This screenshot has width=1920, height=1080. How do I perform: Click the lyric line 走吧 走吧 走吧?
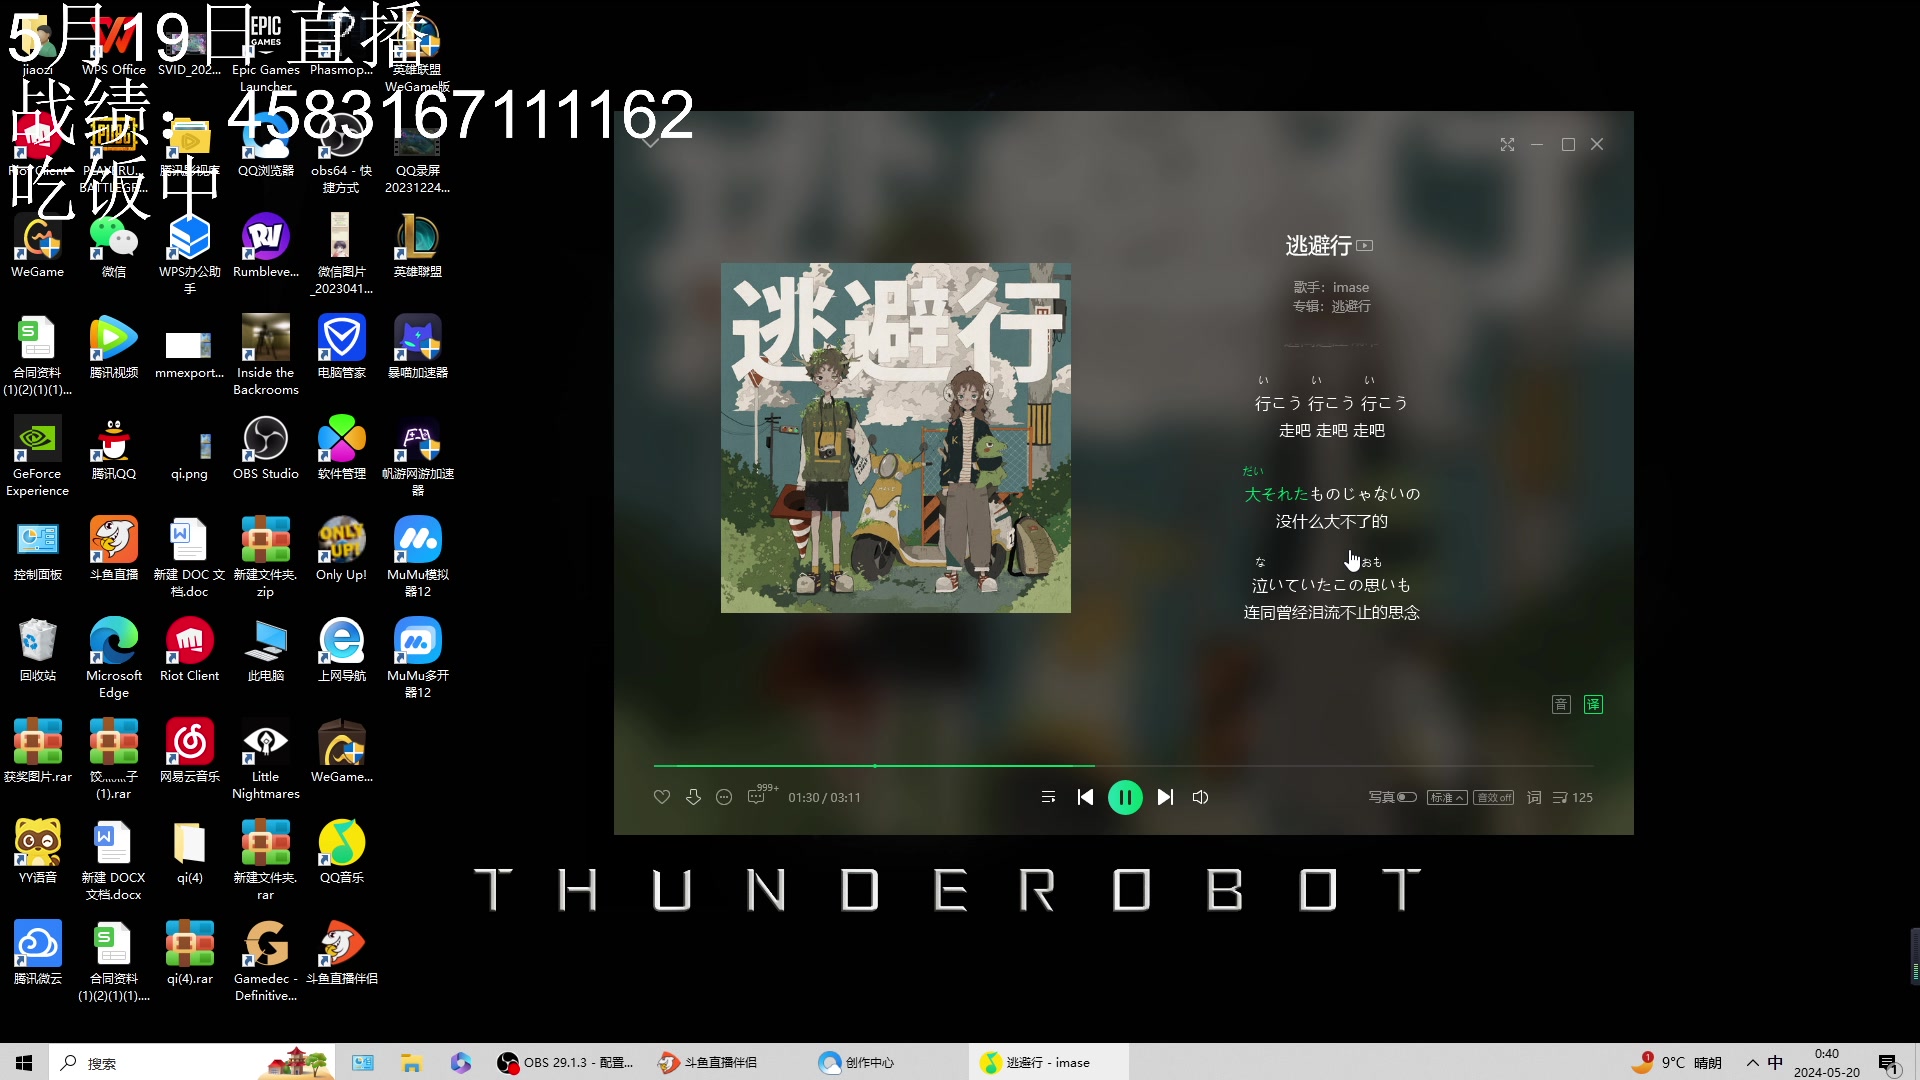point(1331,431)
